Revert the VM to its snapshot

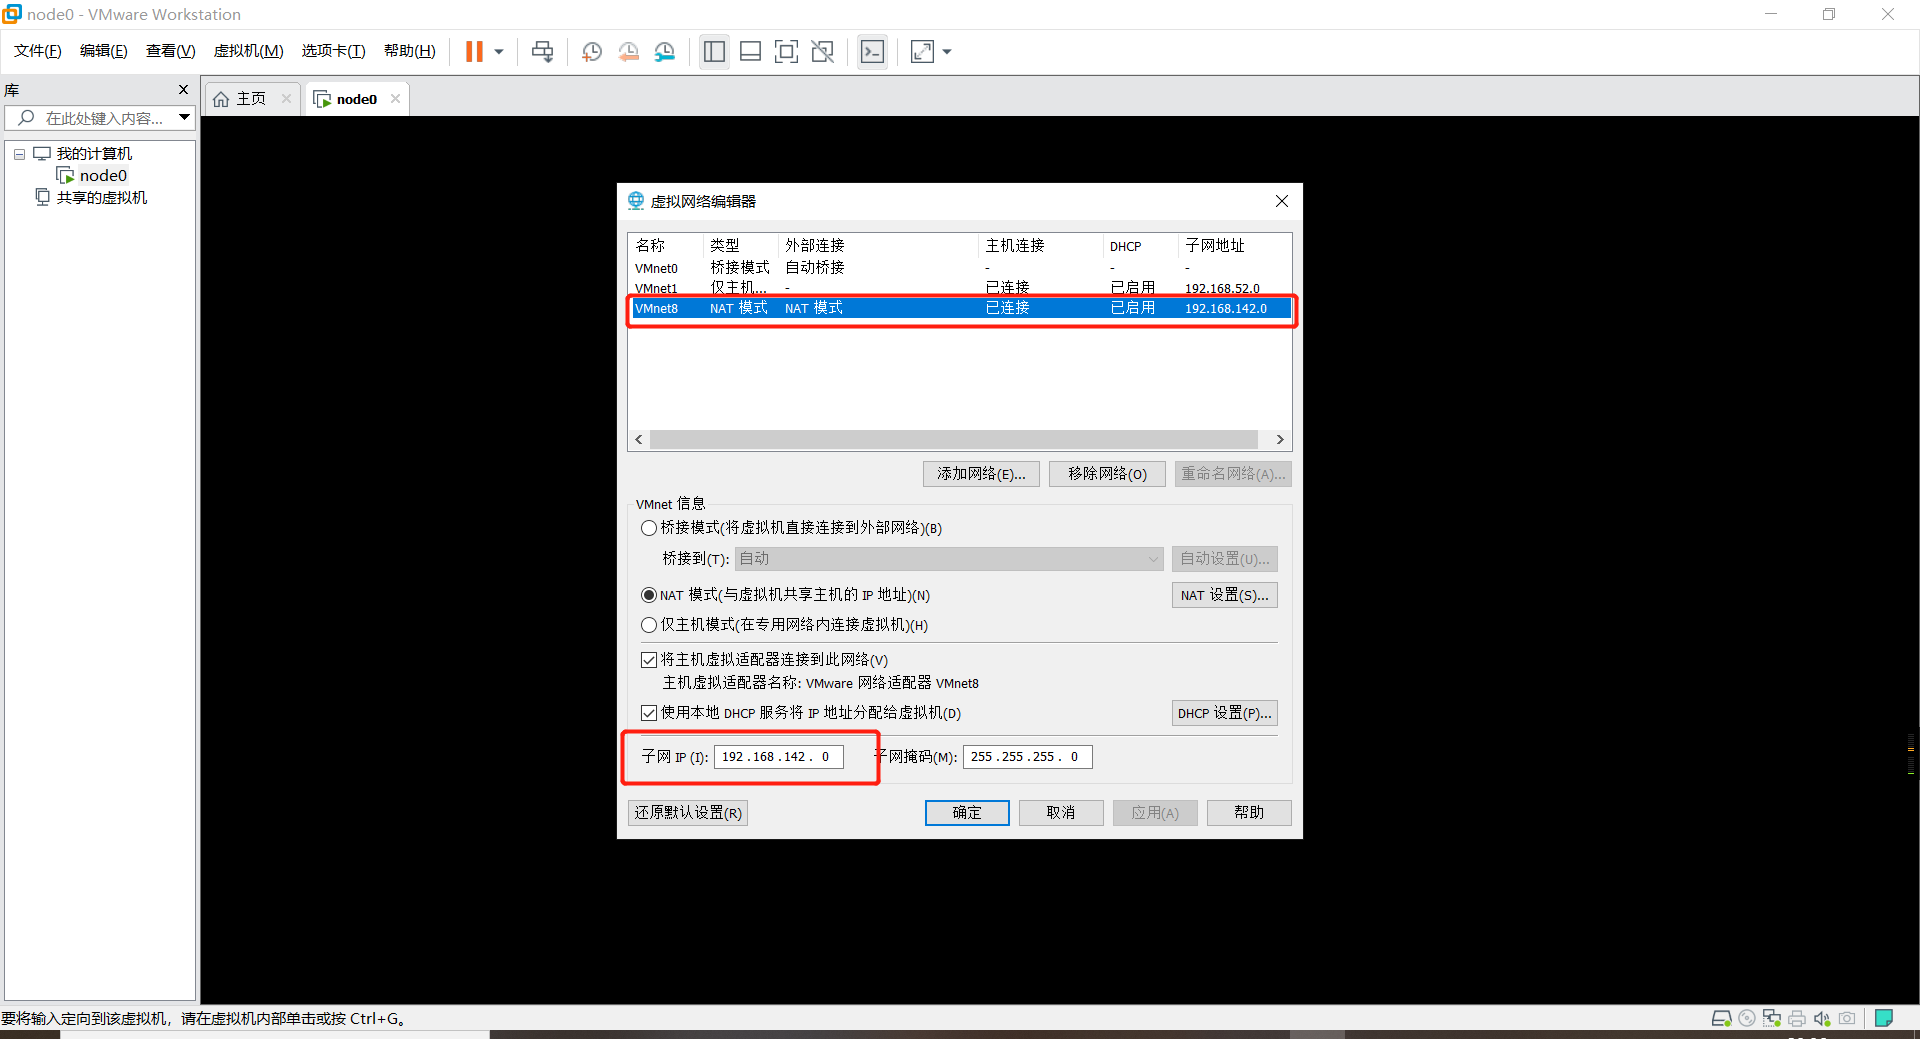pyautogui.click(x=629, y=51)
